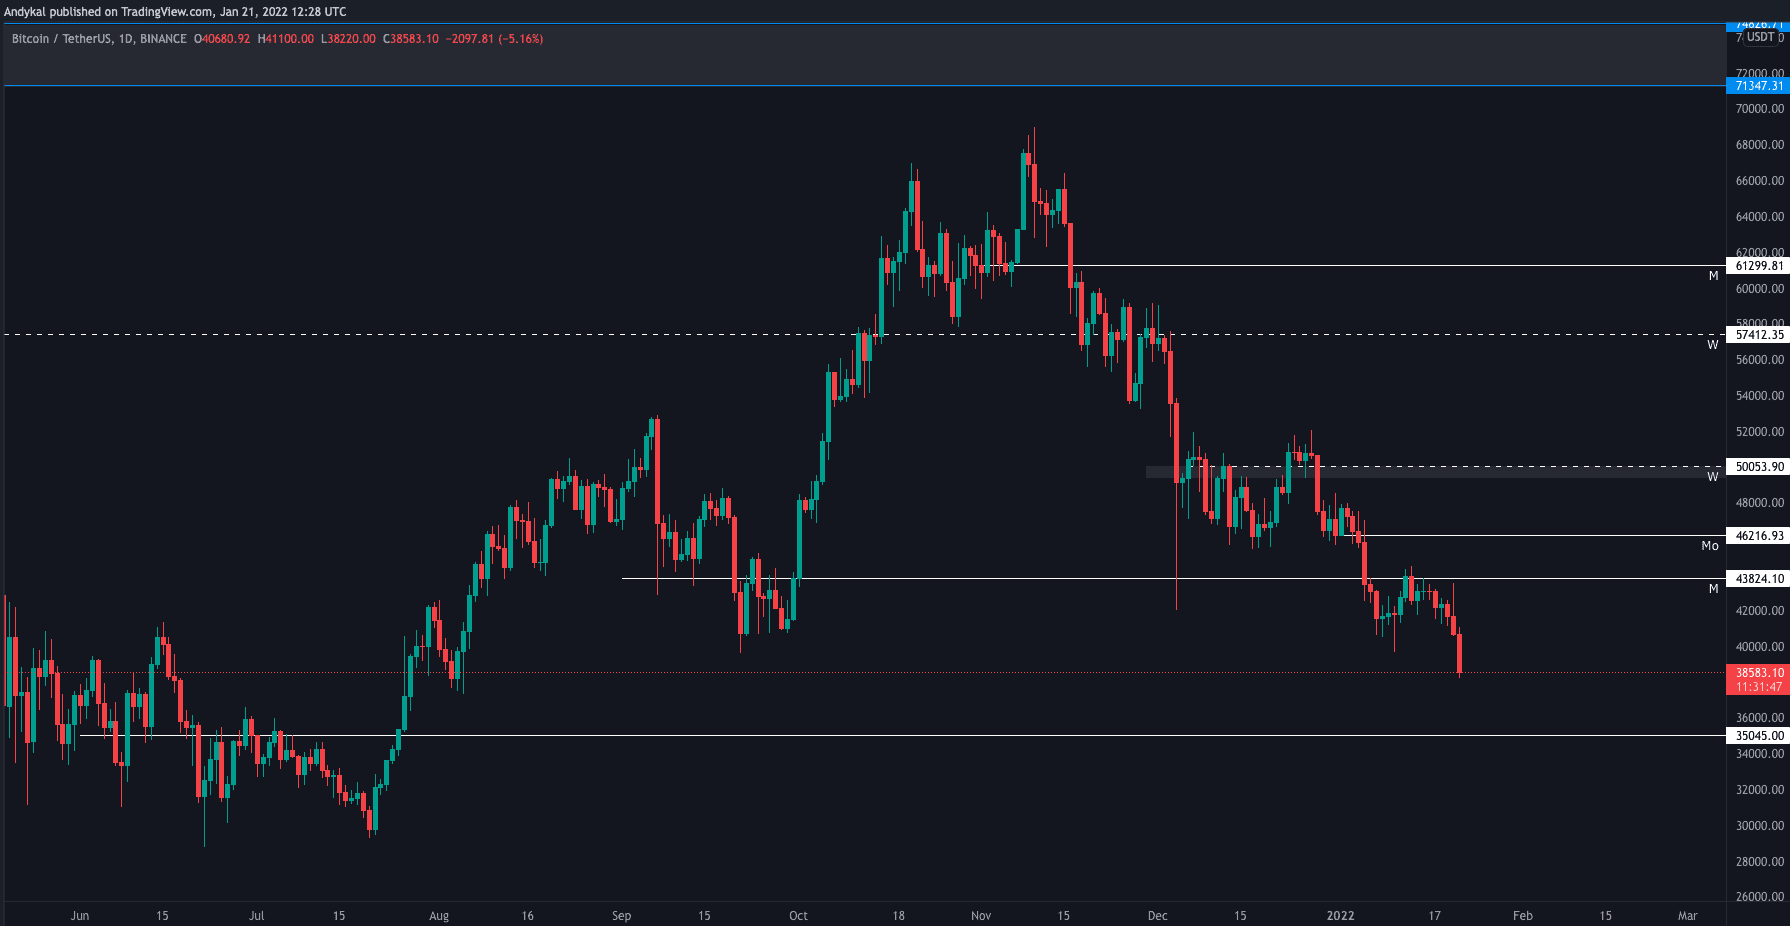1790x926 pixels.
Task: Click the Nov label on the time axis
Action: [981, 915]
